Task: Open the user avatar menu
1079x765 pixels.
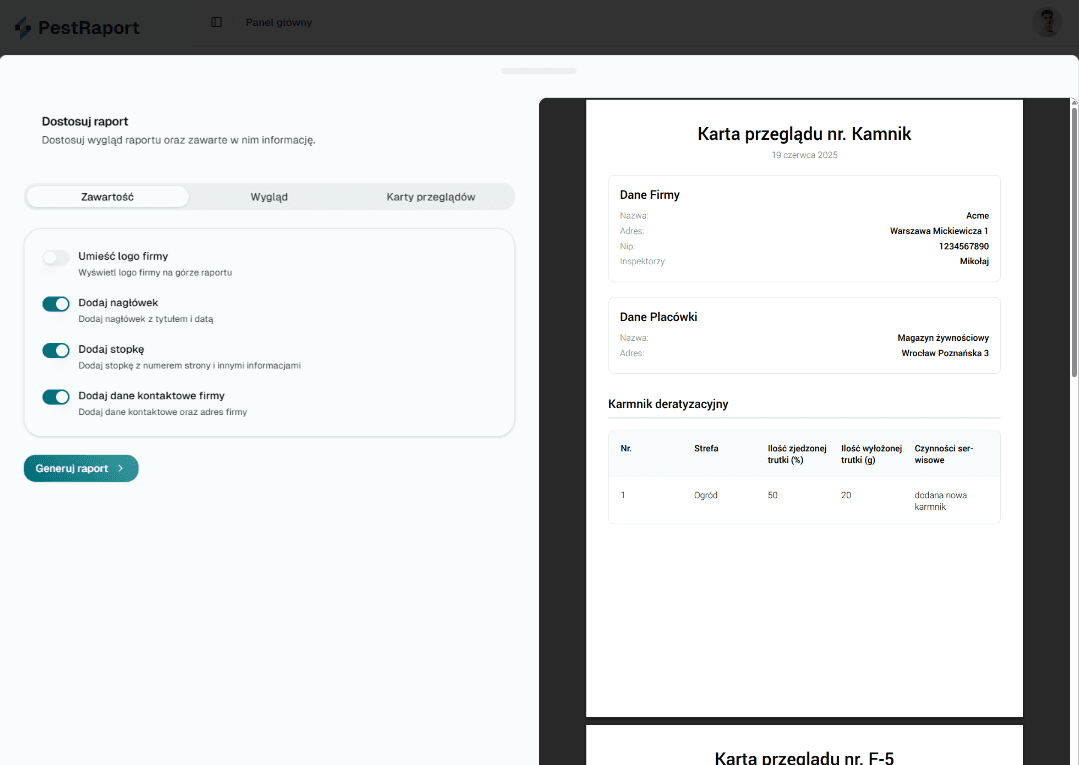Action: (1047, 22)
